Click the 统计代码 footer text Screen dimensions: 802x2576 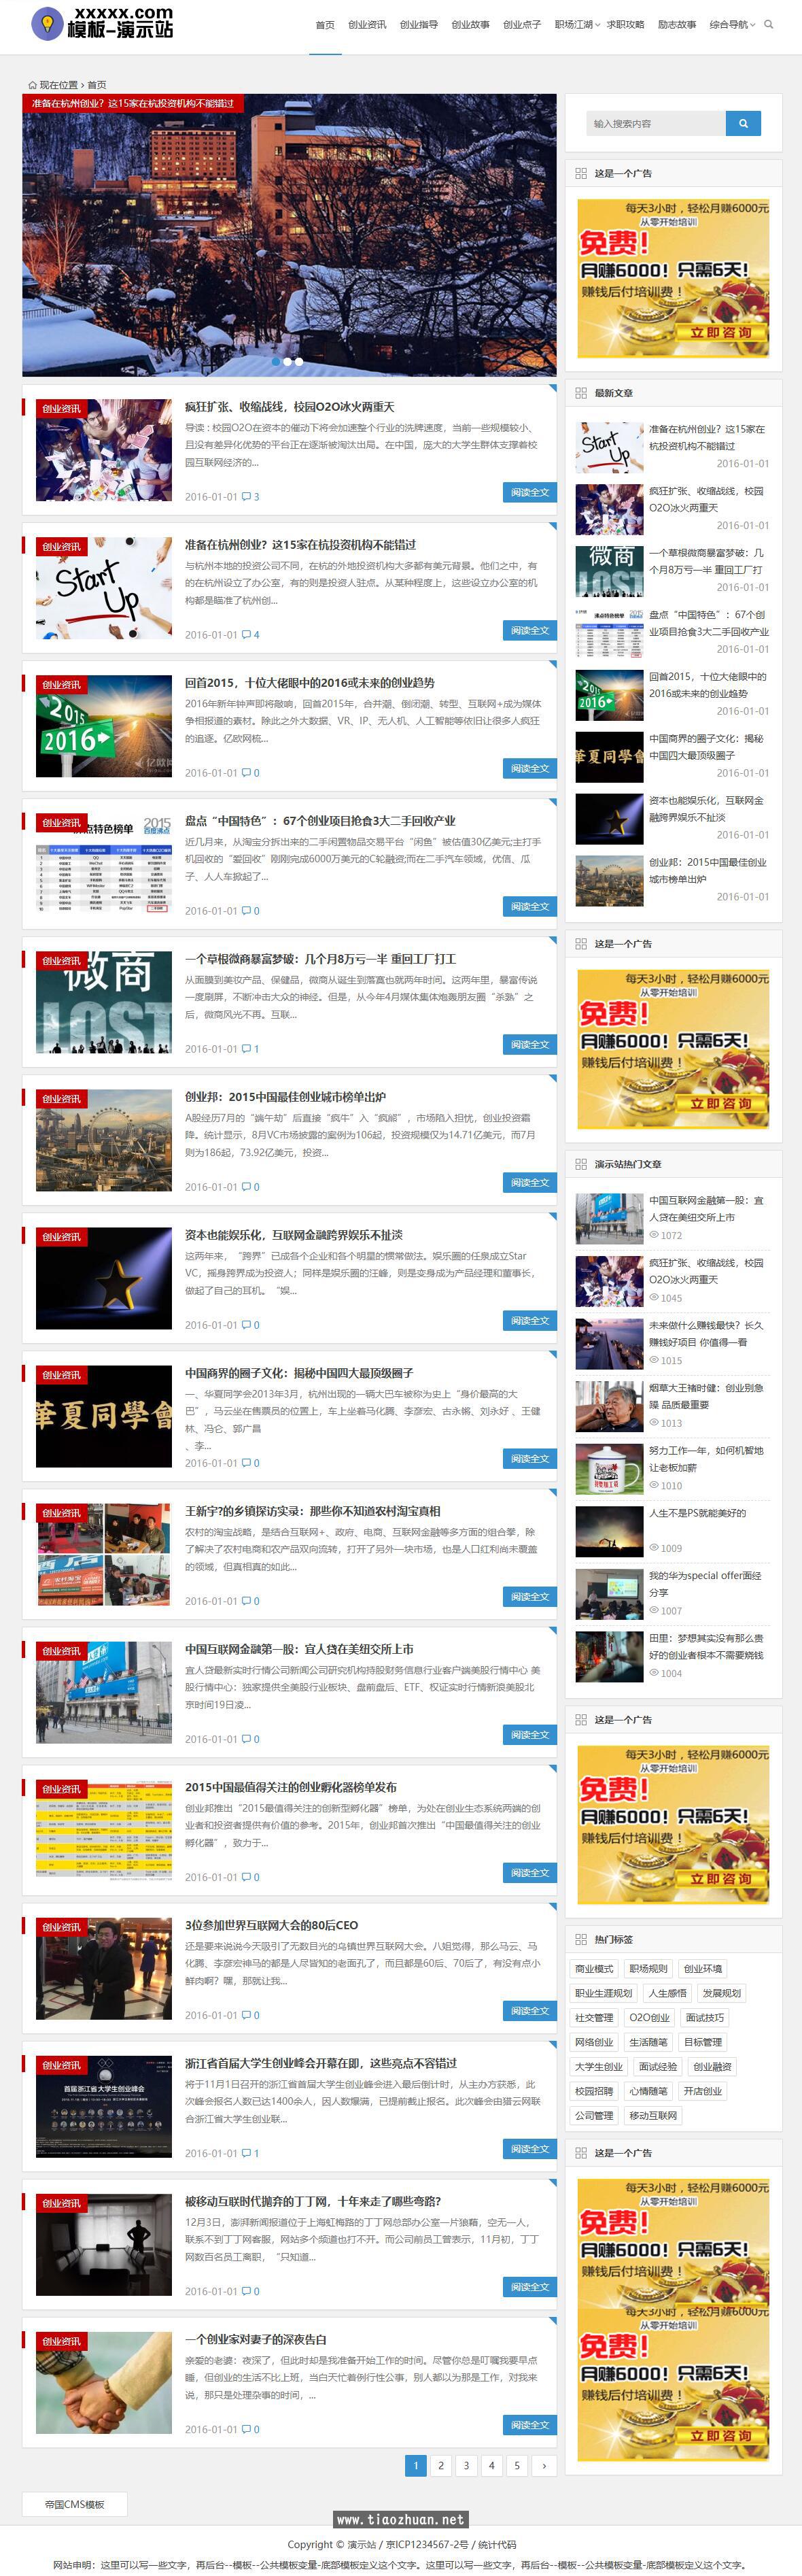[497, 2545]
